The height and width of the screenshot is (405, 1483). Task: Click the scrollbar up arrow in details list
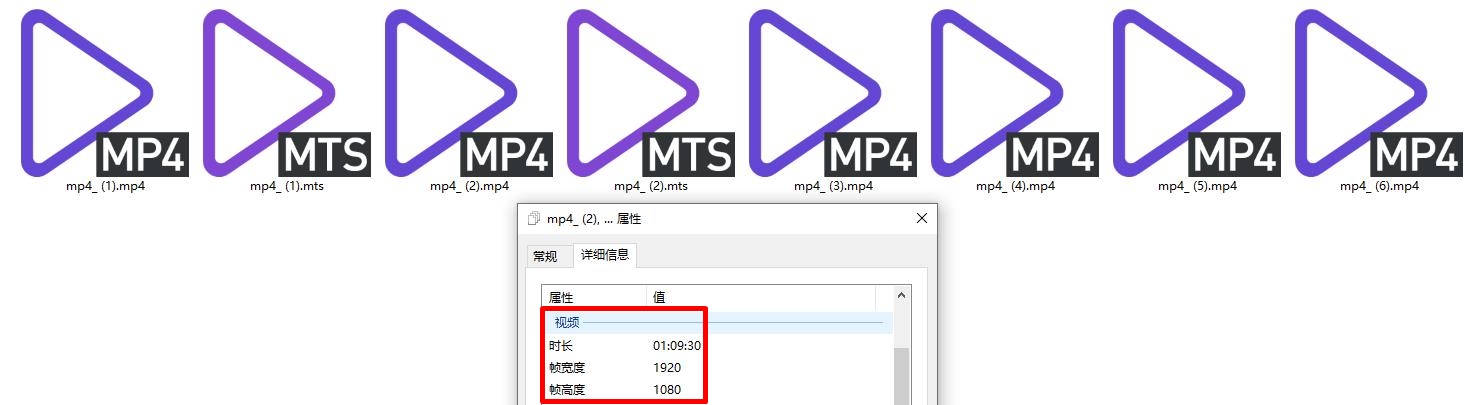tap(902, 296)
